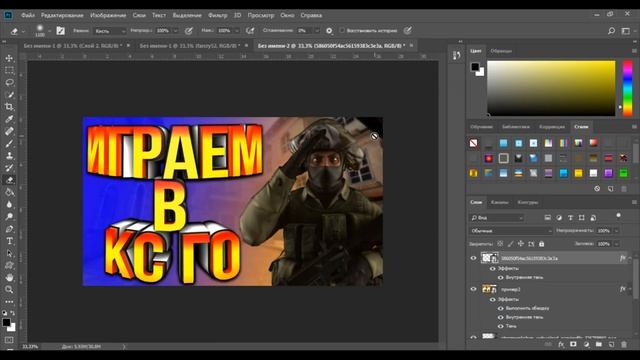Screen dimensions: 640x360
Task: Select the Eraser tool in toolbox
Action: pyautogui.click(x=9, y=180)
